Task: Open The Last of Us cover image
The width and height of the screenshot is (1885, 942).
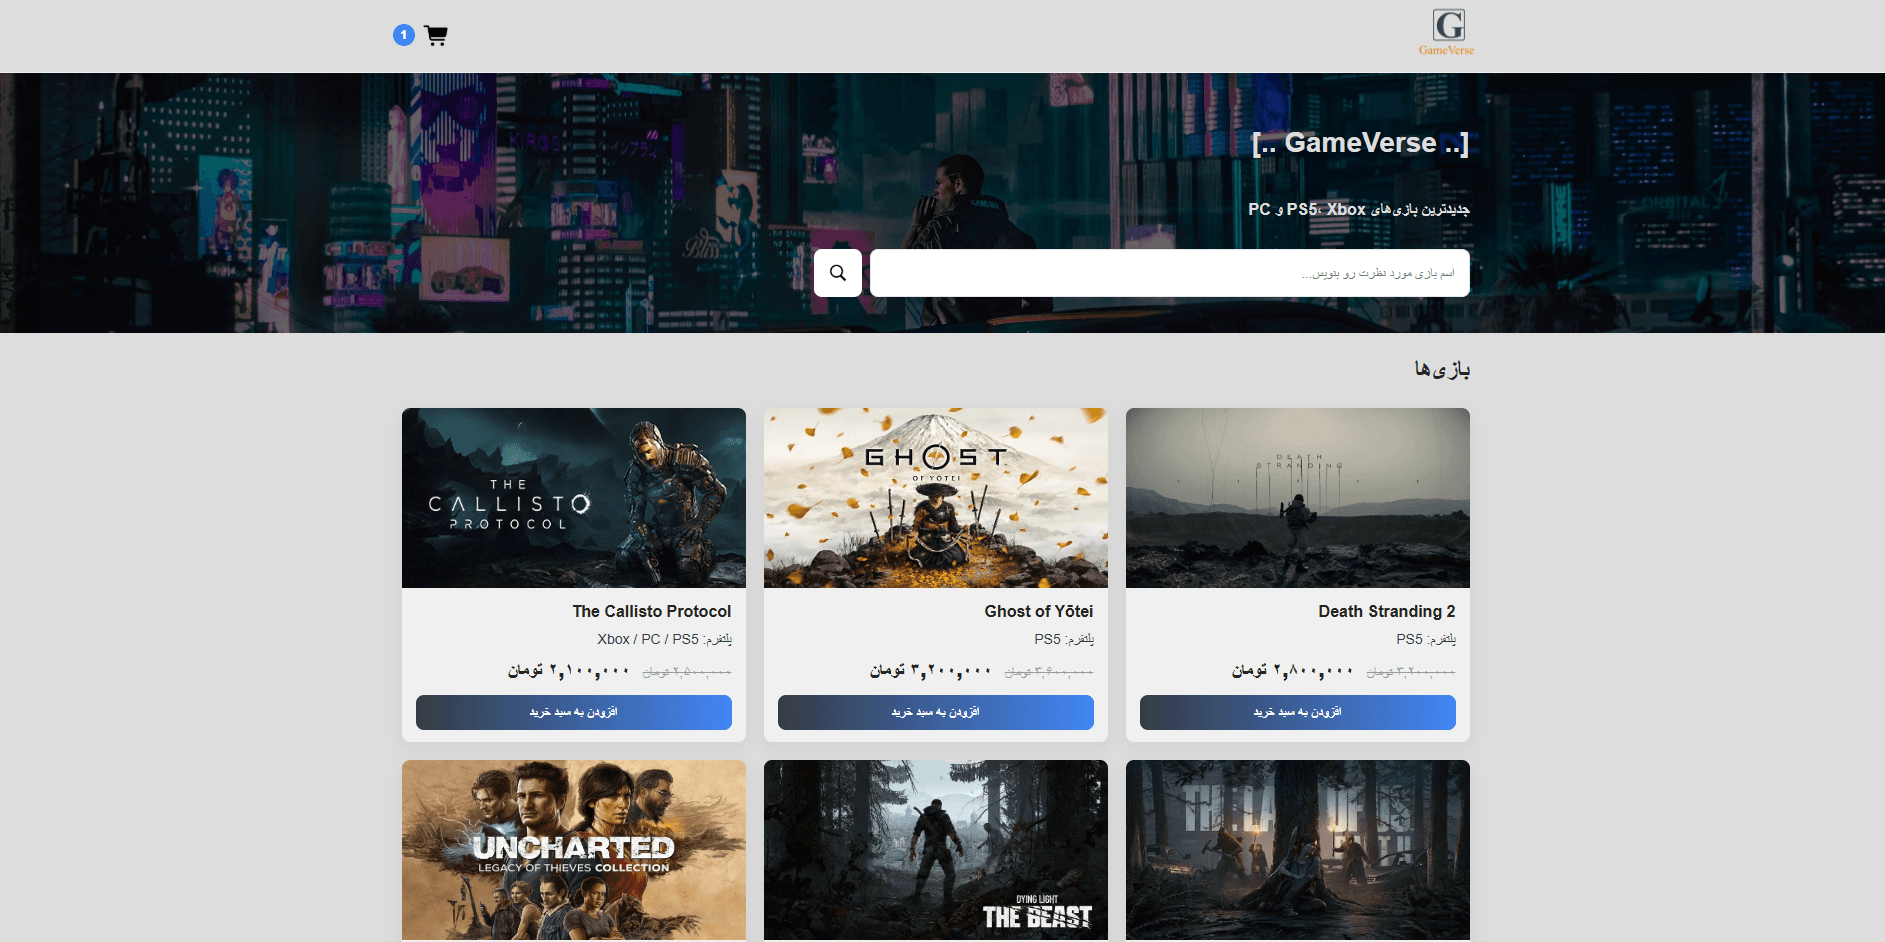Action: (x=1298, y=850)
